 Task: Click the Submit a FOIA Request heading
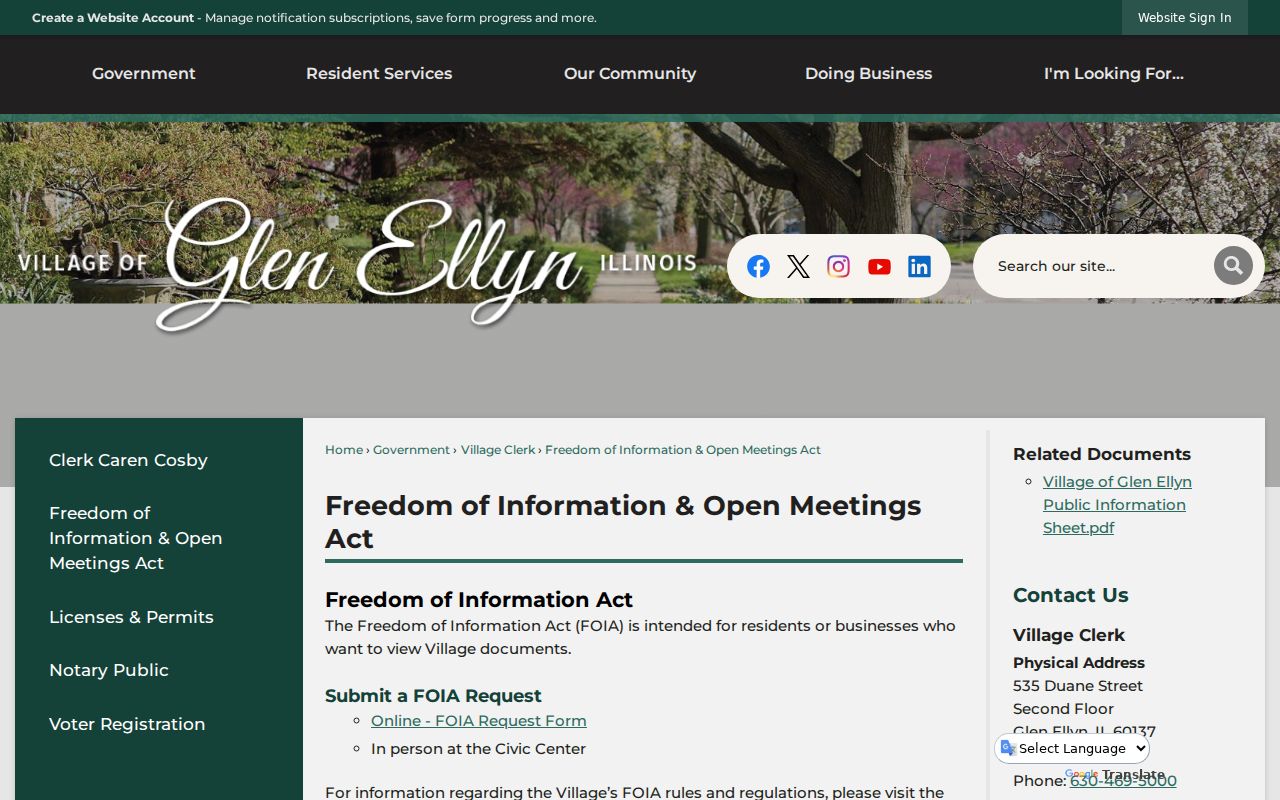pyautogui.click(x=433, y=696)
